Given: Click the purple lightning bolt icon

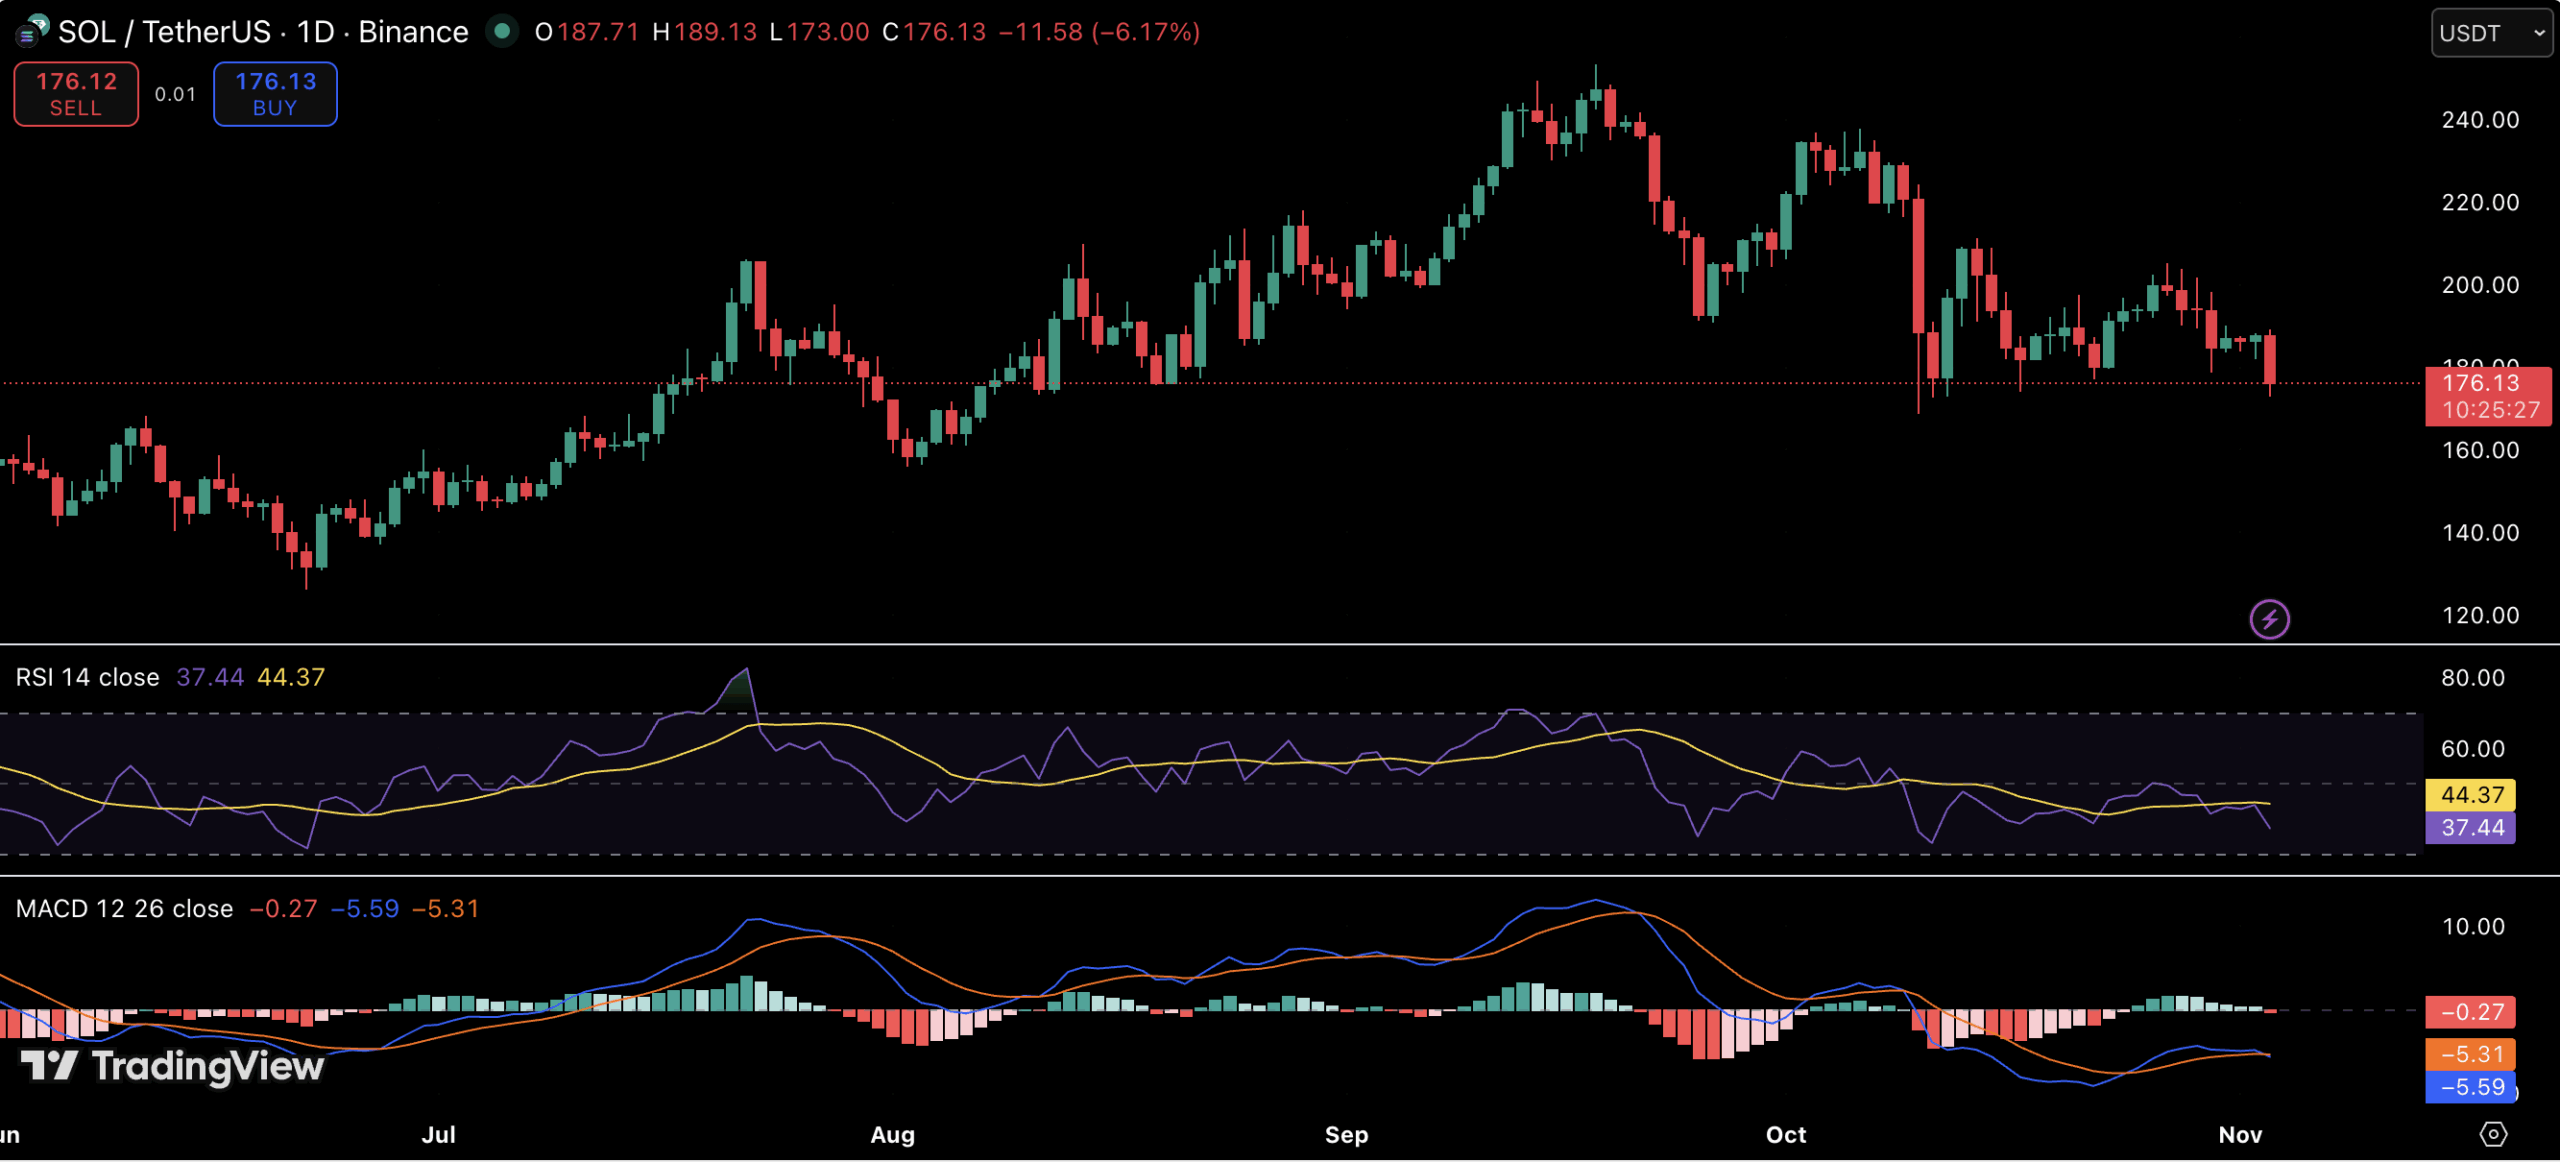Looking at the screenshot, I should [x=2269, y=619].
